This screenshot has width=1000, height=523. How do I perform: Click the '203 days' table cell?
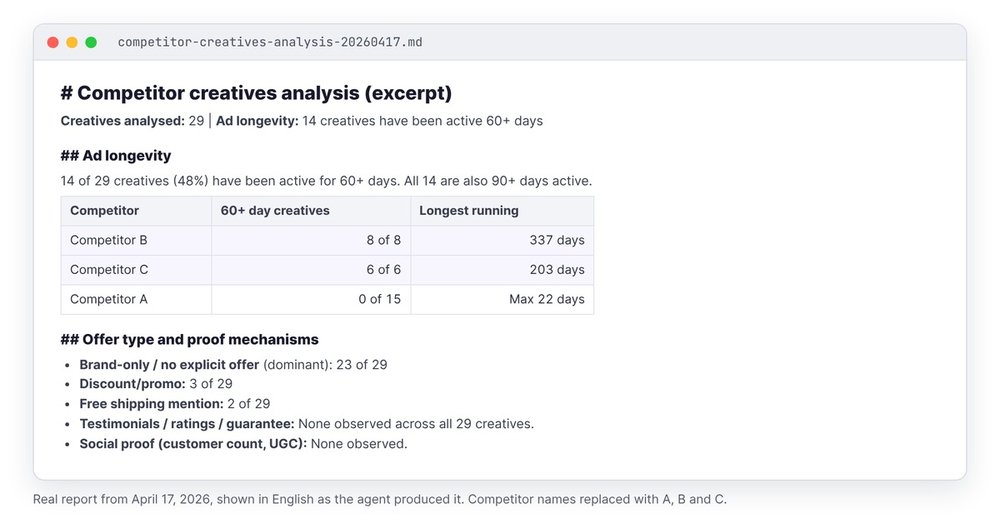[x=502, y=270]
